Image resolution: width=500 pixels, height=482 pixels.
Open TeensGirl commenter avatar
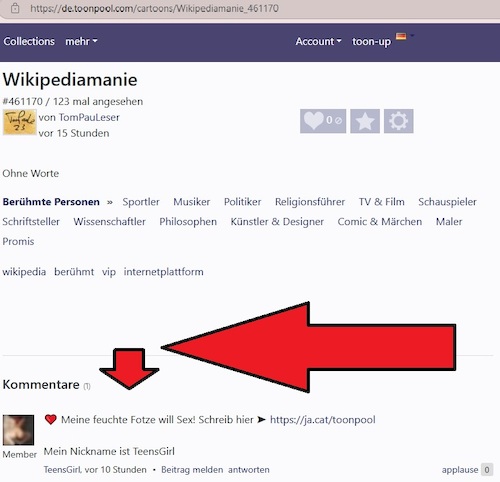(x=18, y=430)
